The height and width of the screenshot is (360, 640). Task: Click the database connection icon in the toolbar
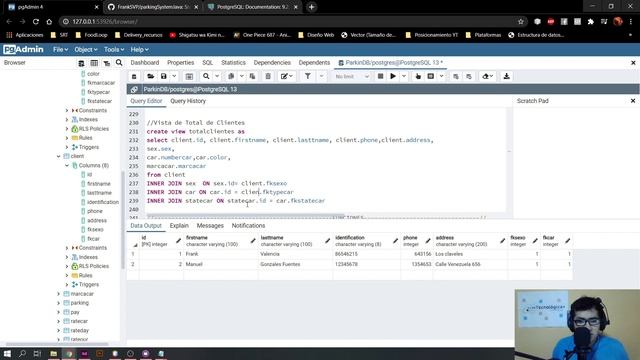click(x=134, y=76)
